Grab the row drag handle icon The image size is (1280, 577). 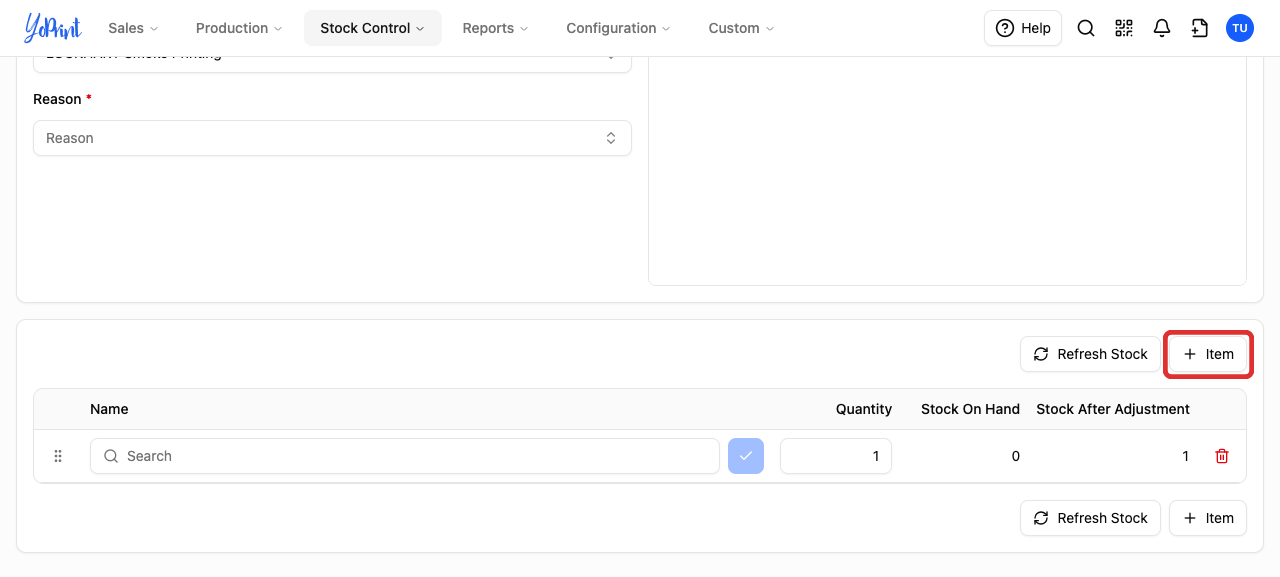point(58,456)
